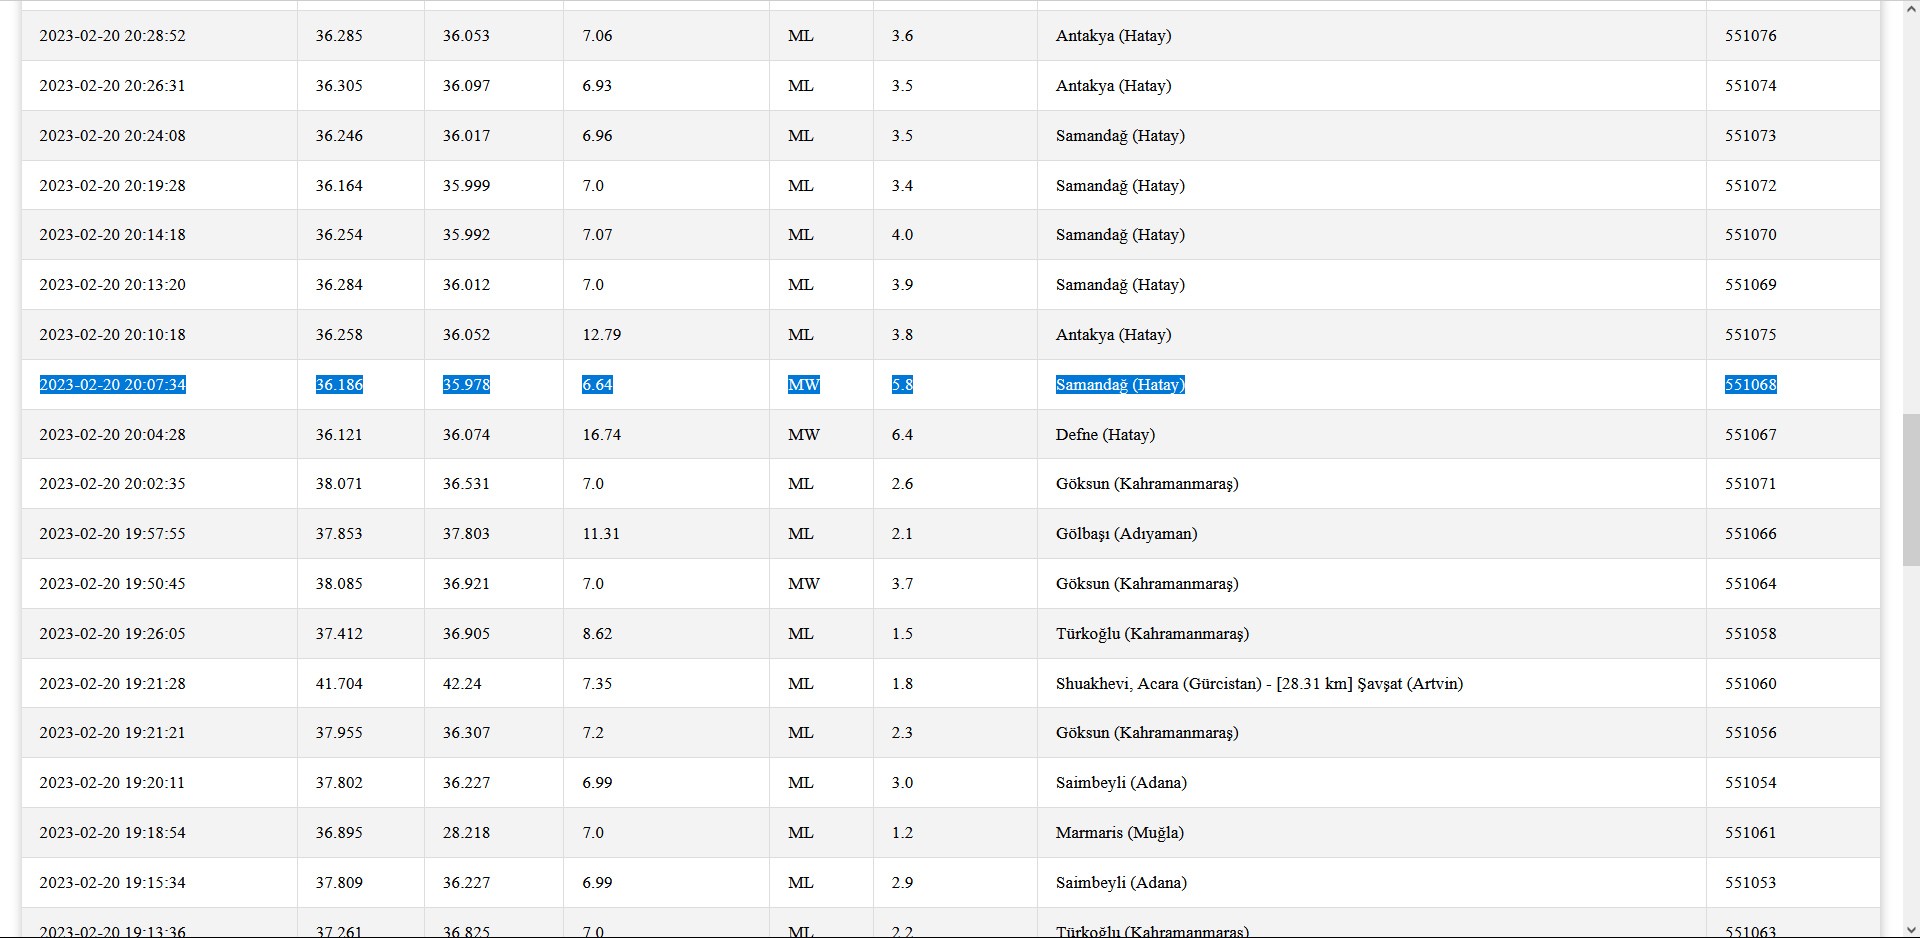
Task: Click magnitude 2.9 in Saimbeyli row
Action: [902, 883]
